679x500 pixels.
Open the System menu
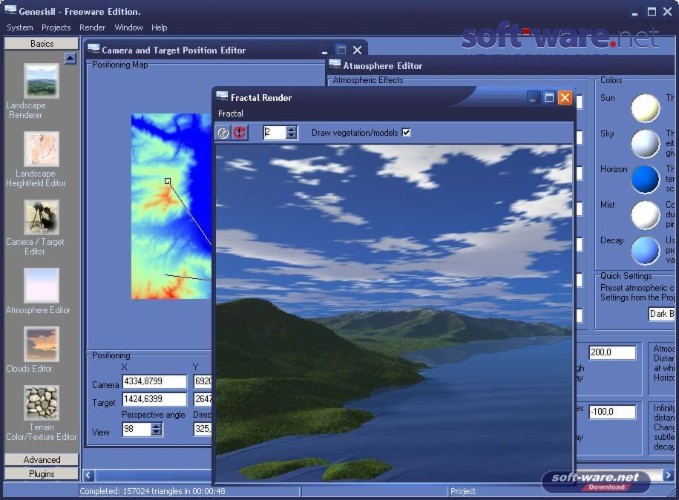click(x=19, y=28)
